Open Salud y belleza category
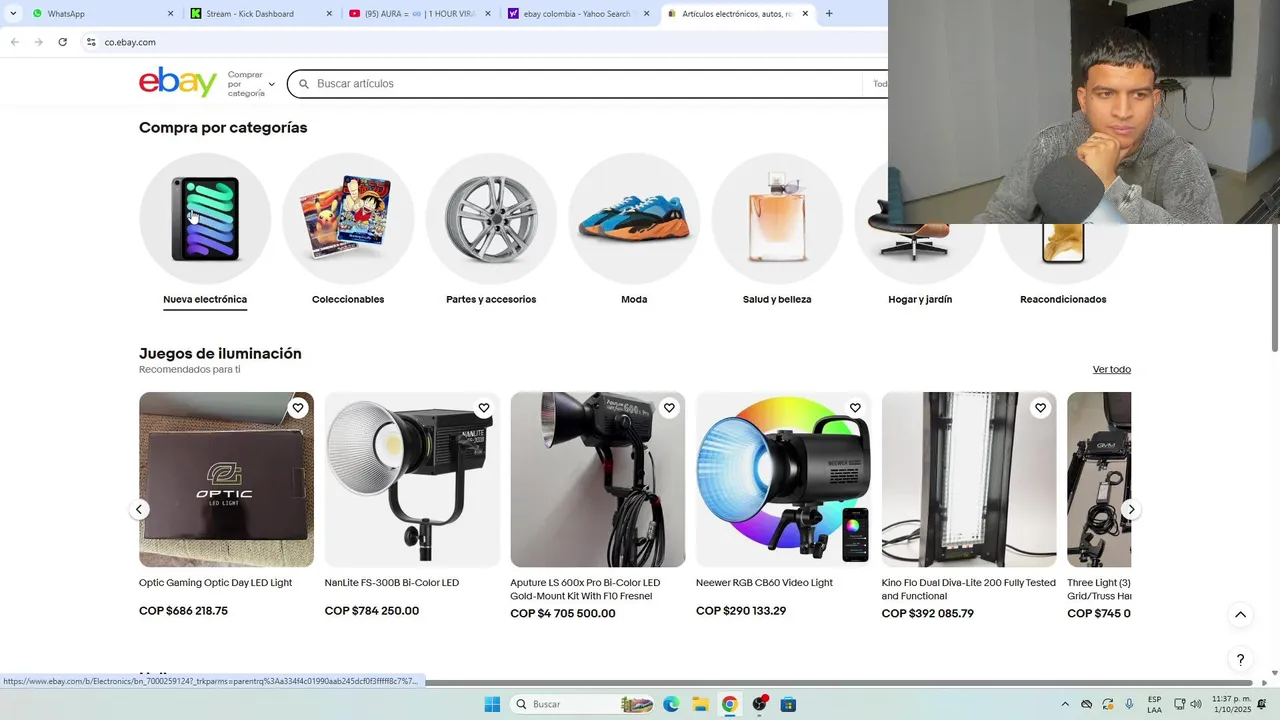 (x=777, y=299)
